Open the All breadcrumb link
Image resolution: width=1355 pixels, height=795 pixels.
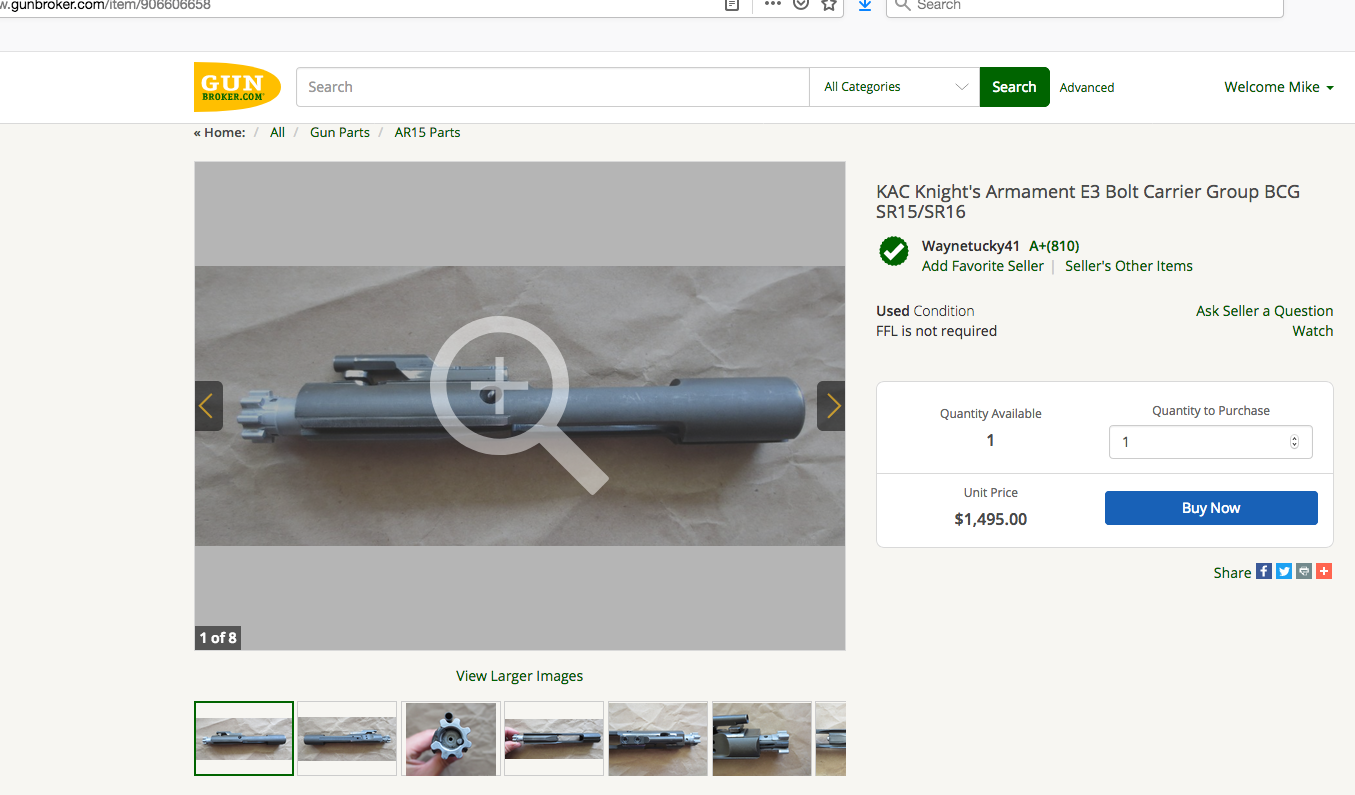click(277, 132)
